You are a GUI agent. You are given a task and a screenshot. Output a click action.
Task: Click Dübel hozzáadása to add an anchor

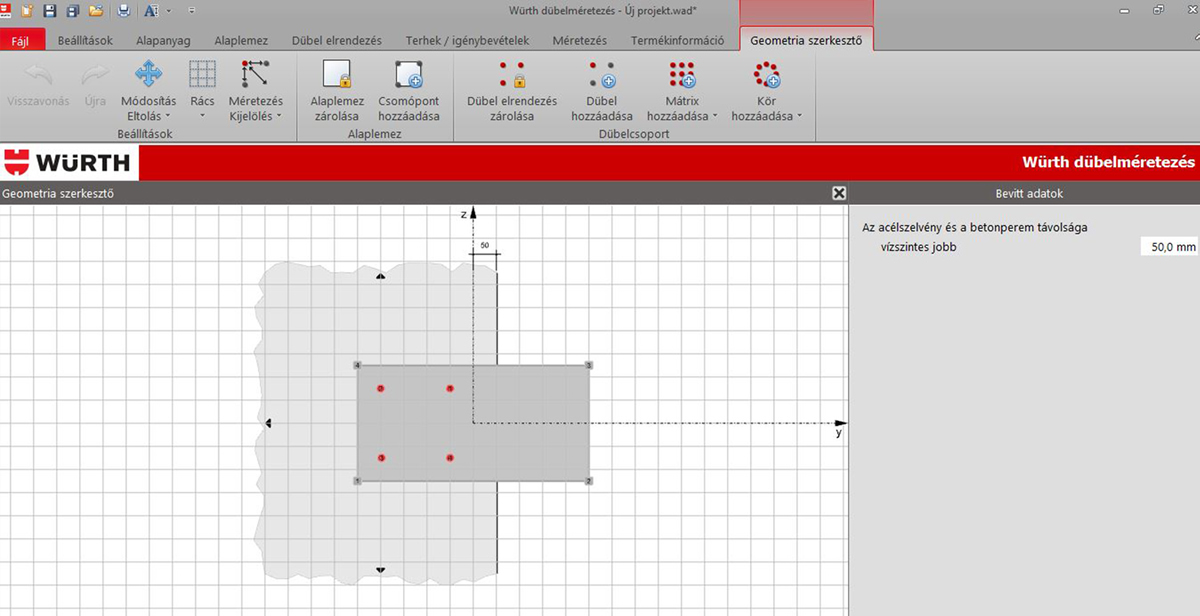coord(602,90)
